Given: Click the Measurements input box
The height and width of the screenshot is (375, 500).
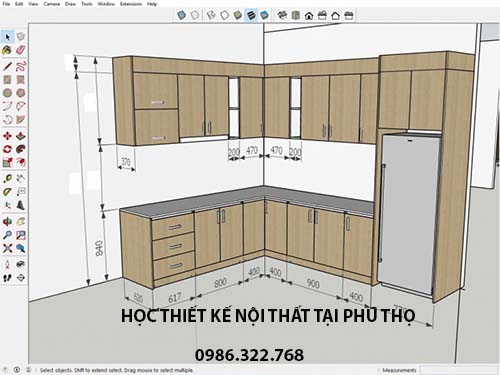Looking at the screenshot, I should [x=459, y=370].
